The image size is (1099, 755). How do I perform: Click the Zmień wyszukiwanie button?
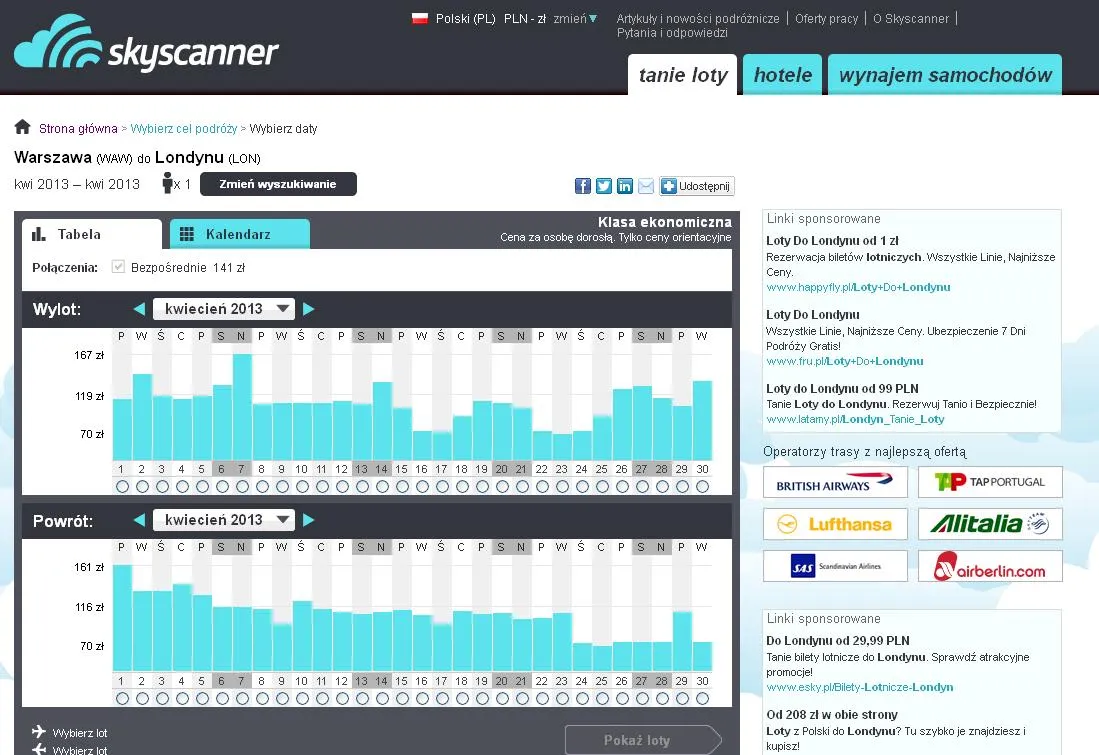278,184
